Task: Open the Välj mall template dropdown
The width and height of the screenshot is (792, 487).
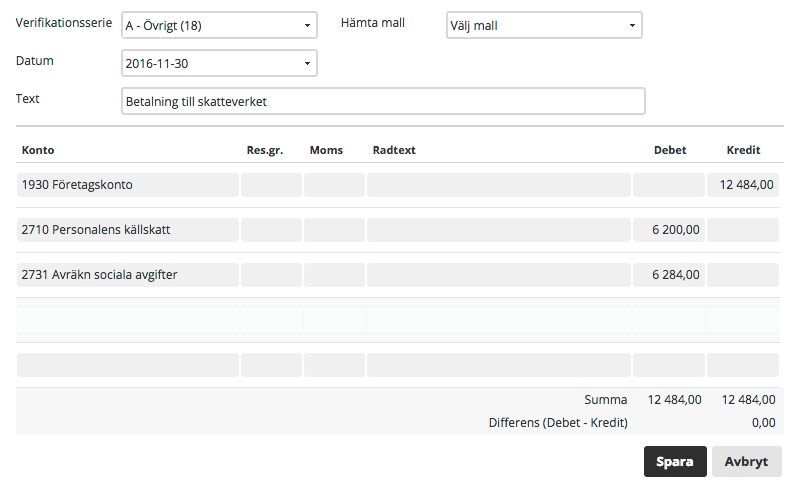Action: [x=544, y=25]
